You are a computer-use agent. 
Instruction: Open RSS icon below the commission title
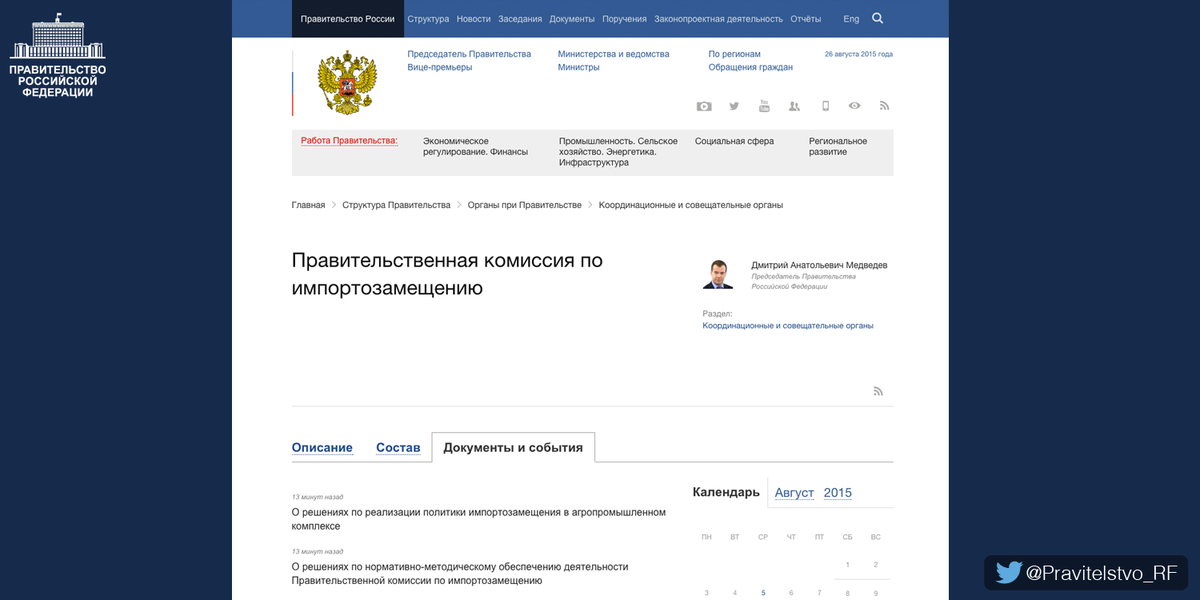click(878, 391)
